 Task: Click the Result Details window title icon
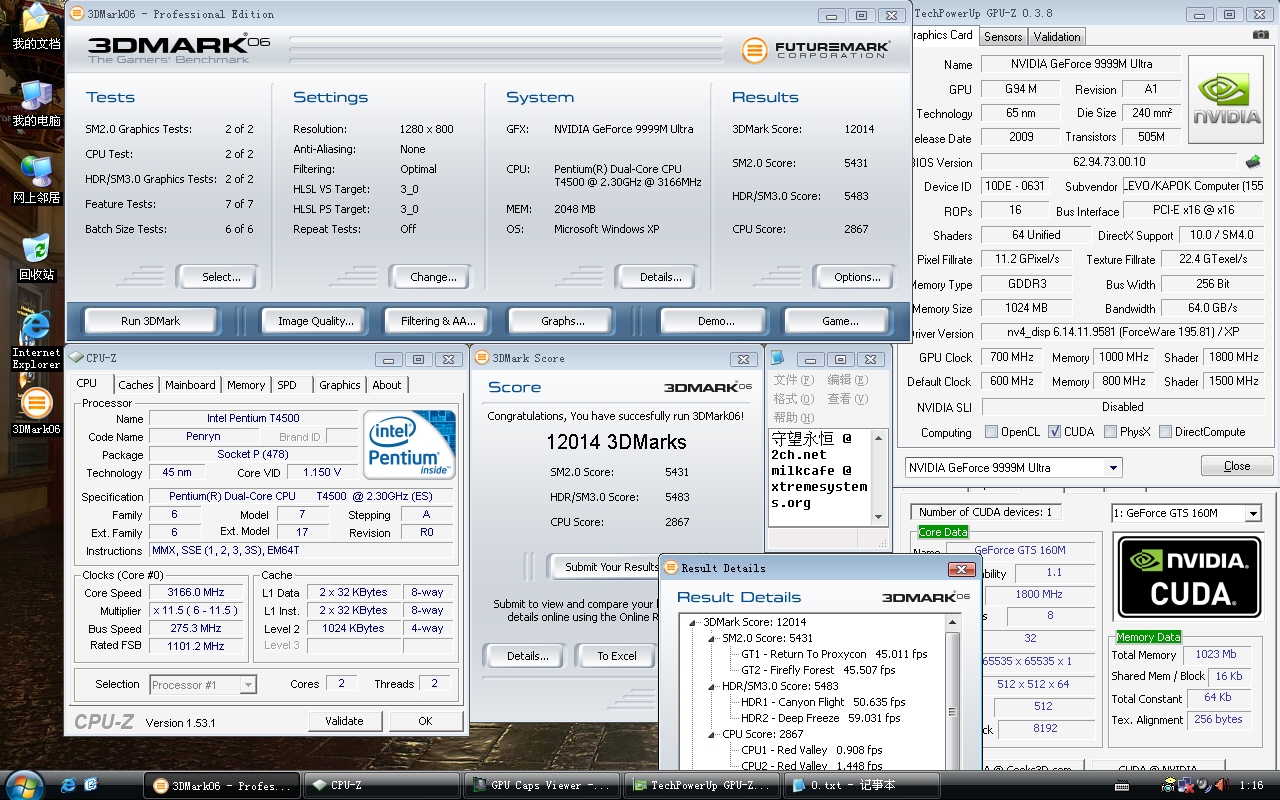670,568
